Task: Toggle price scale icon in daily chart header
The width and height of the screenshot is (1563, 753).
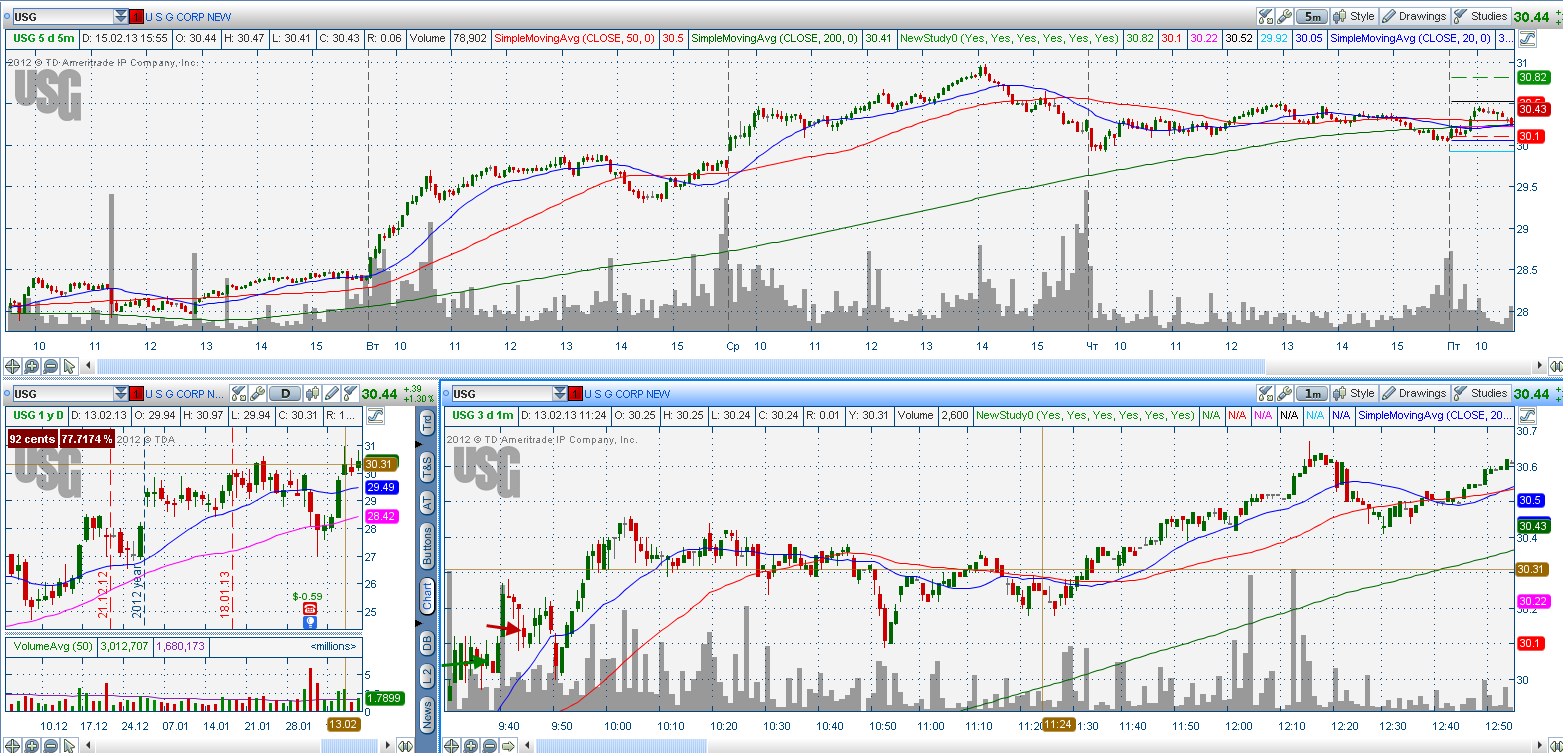Action: pyautogui.click(x=376, y=415)
